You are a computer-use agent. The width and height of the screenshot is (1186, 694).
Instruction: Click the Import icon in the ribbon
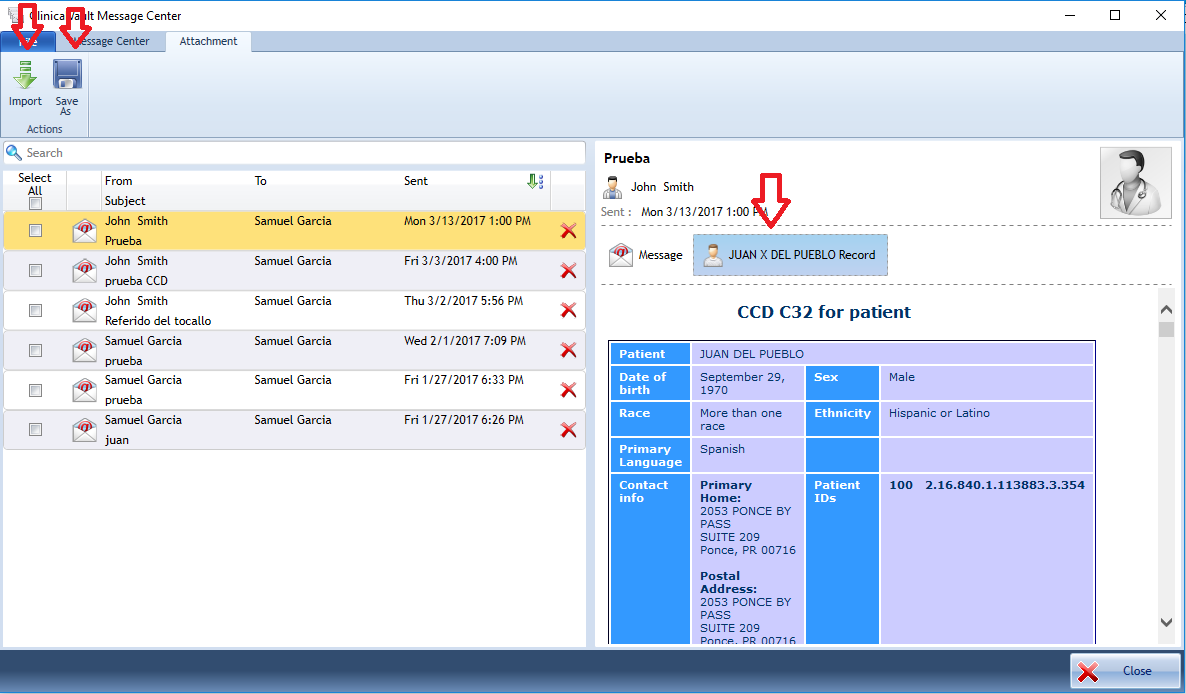point(25,77)
